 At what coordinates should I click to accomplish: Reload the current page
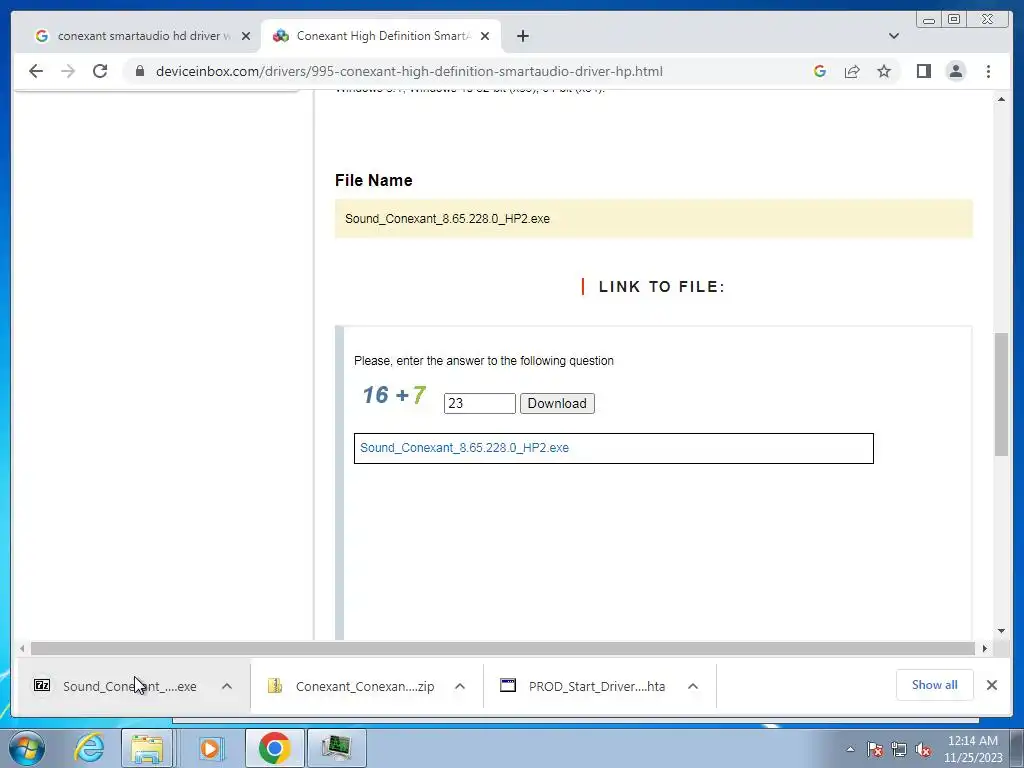[x=100, y=71]
